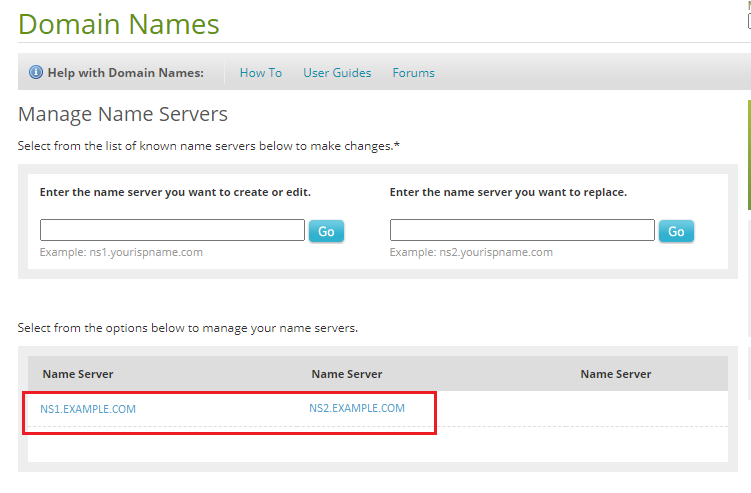The height and width of the screenshot is (493, 751).
Task: Click the ns1.yourispname.com example hint text
Action: click(x=121, y=252)
